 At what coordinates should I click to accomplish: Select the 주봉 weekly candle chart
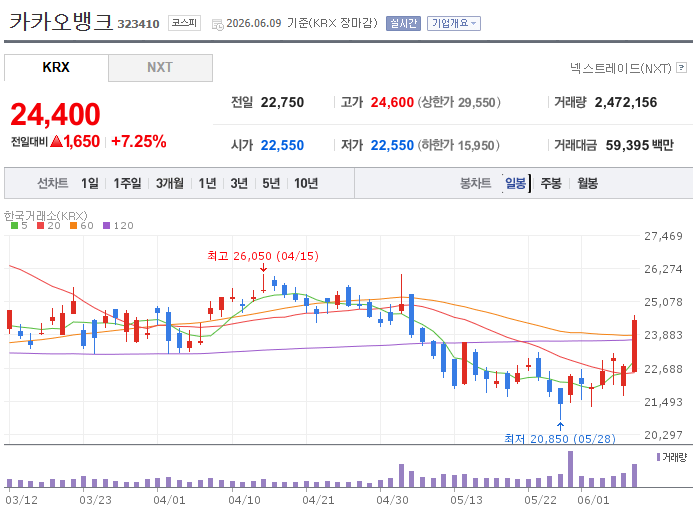tap(551, 183)
